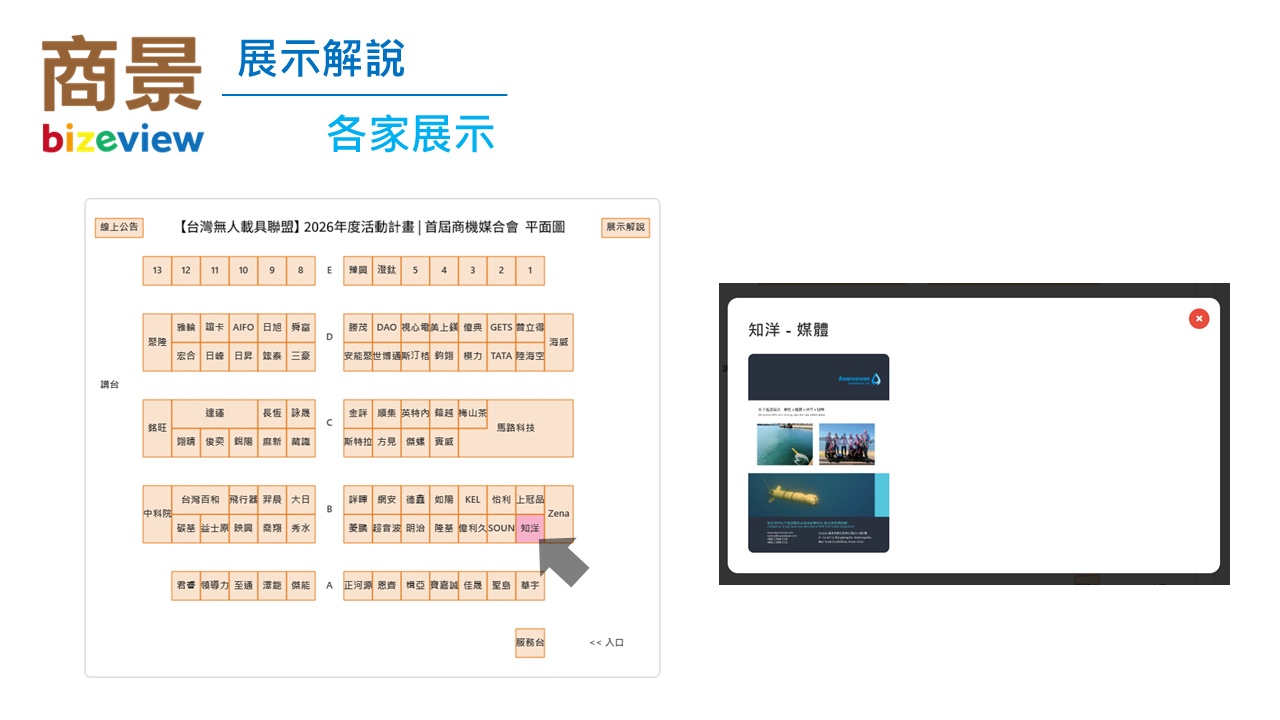The width and height of the screenshot is (1280, 720).
Task: Click the KEL booth in row B
Action: (473, 499)
